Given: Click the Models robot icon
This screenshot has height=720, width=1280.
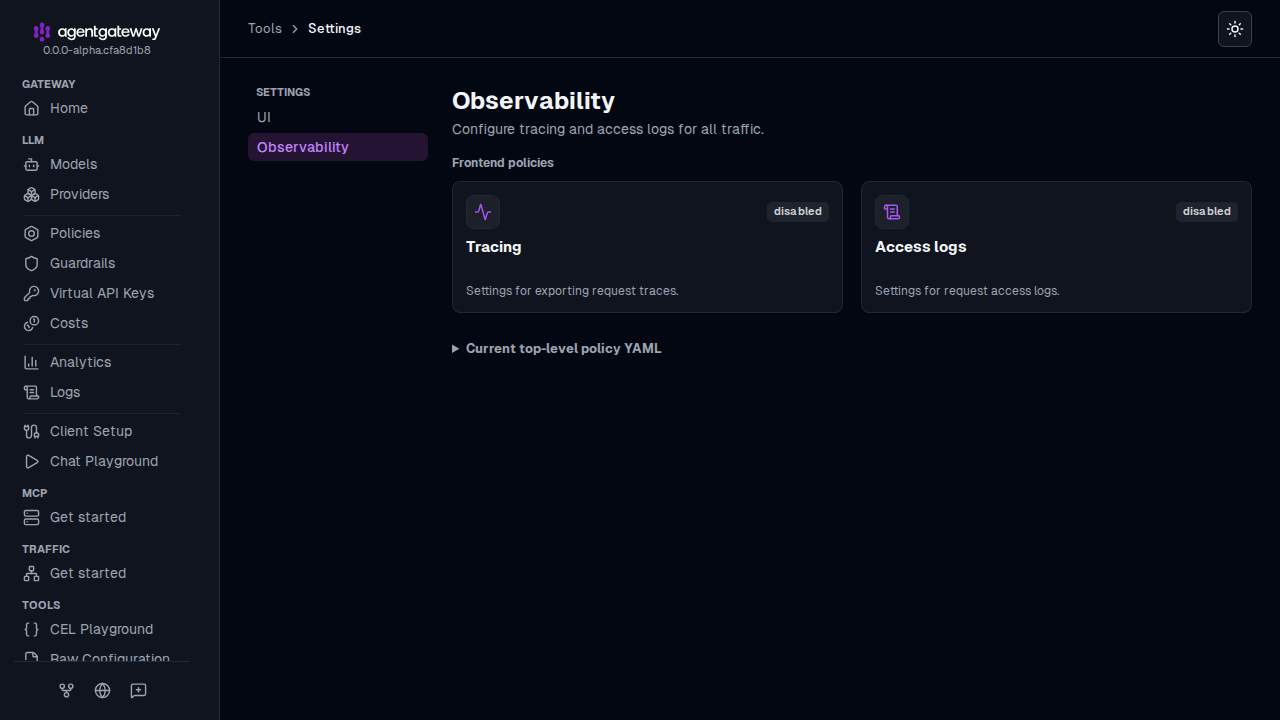Looking at the screenshot, I should click(31, 164).
